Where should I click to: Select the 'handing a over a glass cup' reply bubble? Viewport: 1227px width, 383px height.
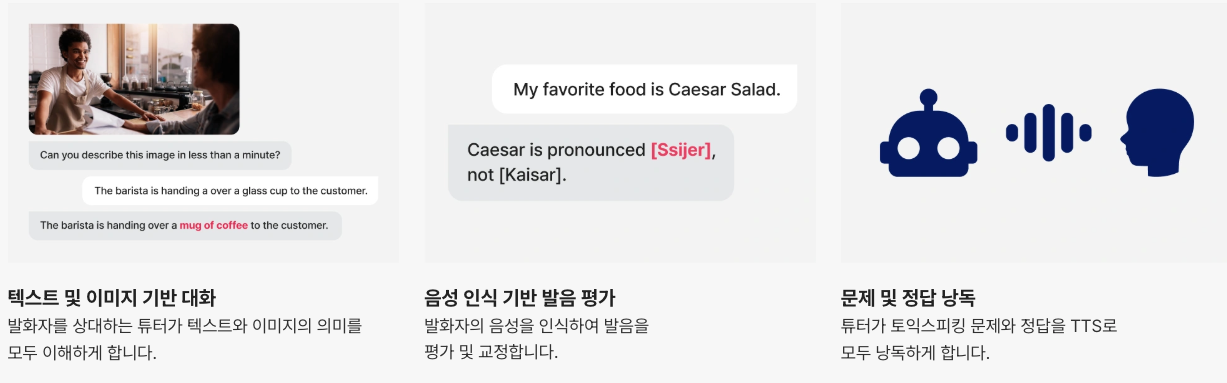click(x=230, y=190)
